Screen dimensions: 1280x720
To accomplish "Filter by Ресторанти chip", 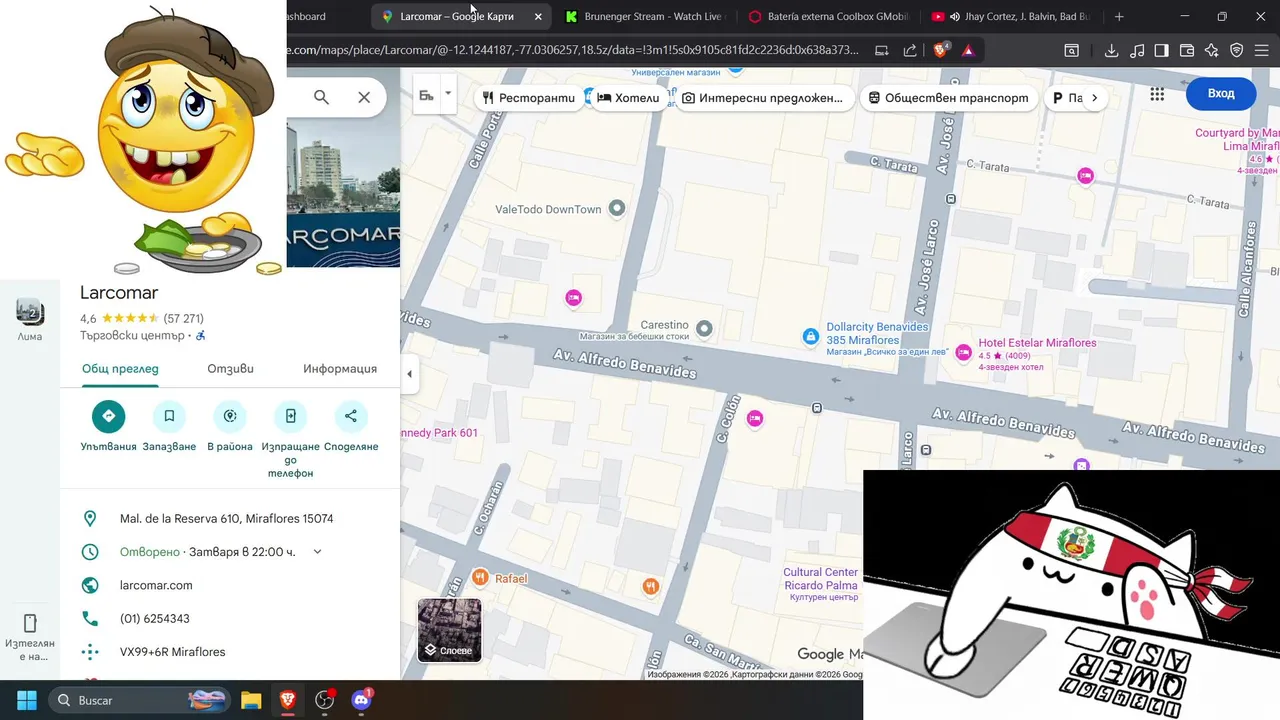I will pos(529,98).
